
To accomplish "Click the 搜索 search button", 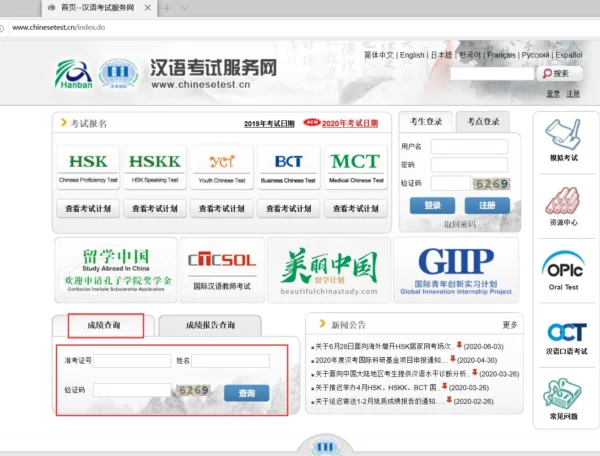I will [x=559, y=73].
